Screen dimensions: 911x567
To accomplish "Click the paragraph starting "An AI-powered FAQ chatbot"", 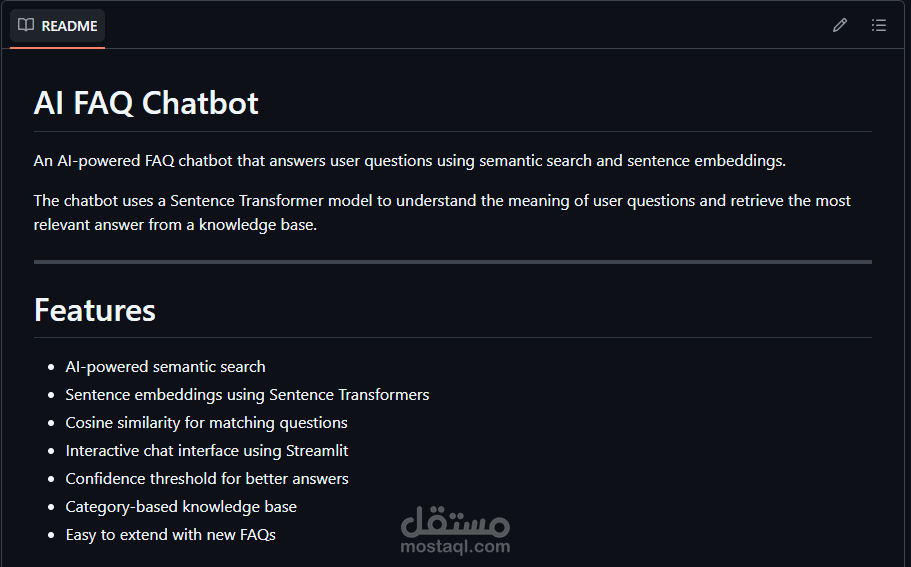I will coord(410,160).
